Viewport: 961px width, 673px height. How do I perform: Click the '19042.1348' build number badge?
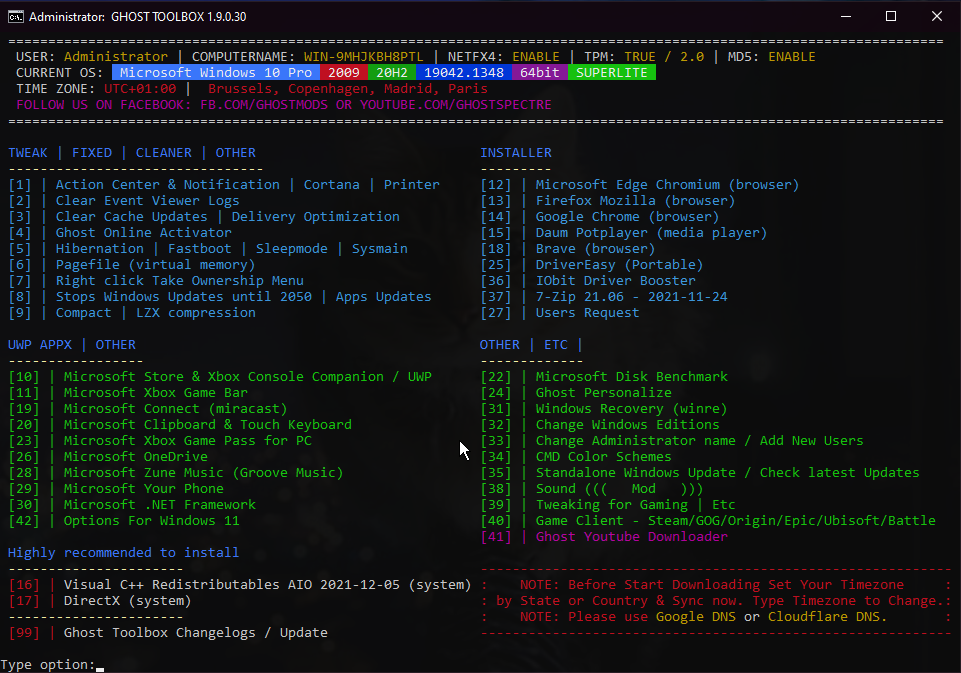[464, 72]
